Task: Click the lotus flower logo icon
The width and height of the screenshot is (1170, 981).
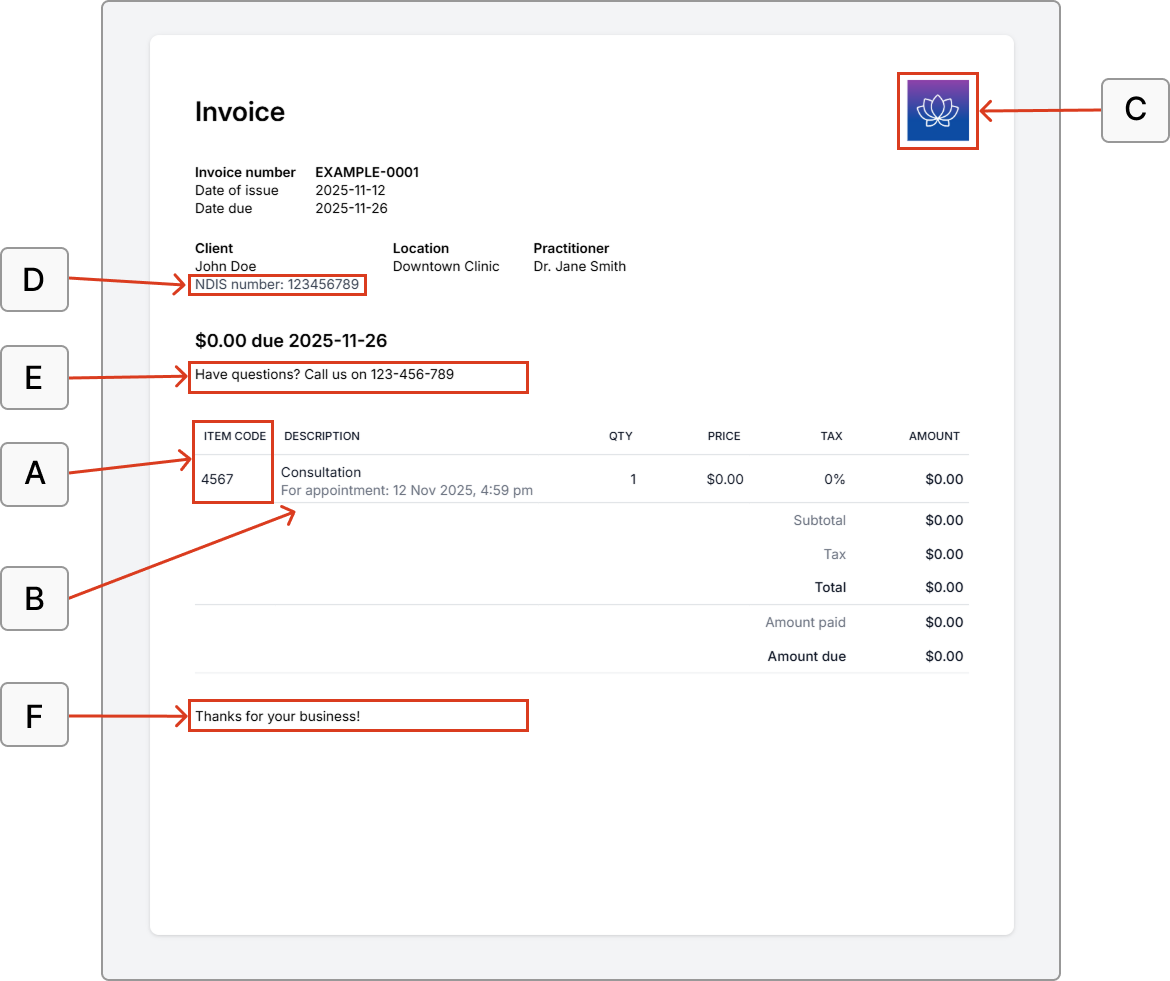Action: tap(937, 111)
